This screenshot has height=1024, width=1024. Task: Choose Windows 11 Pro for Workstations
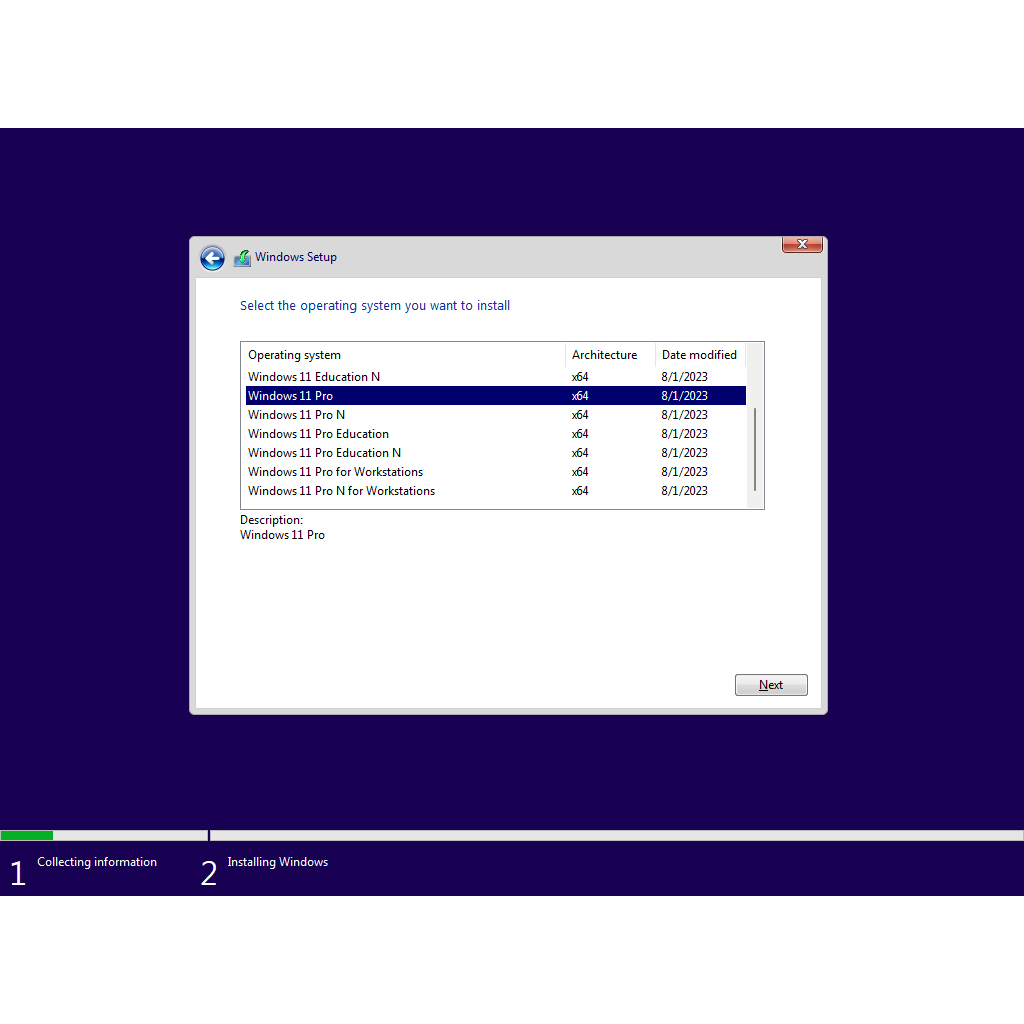click(x=336, y=472)
